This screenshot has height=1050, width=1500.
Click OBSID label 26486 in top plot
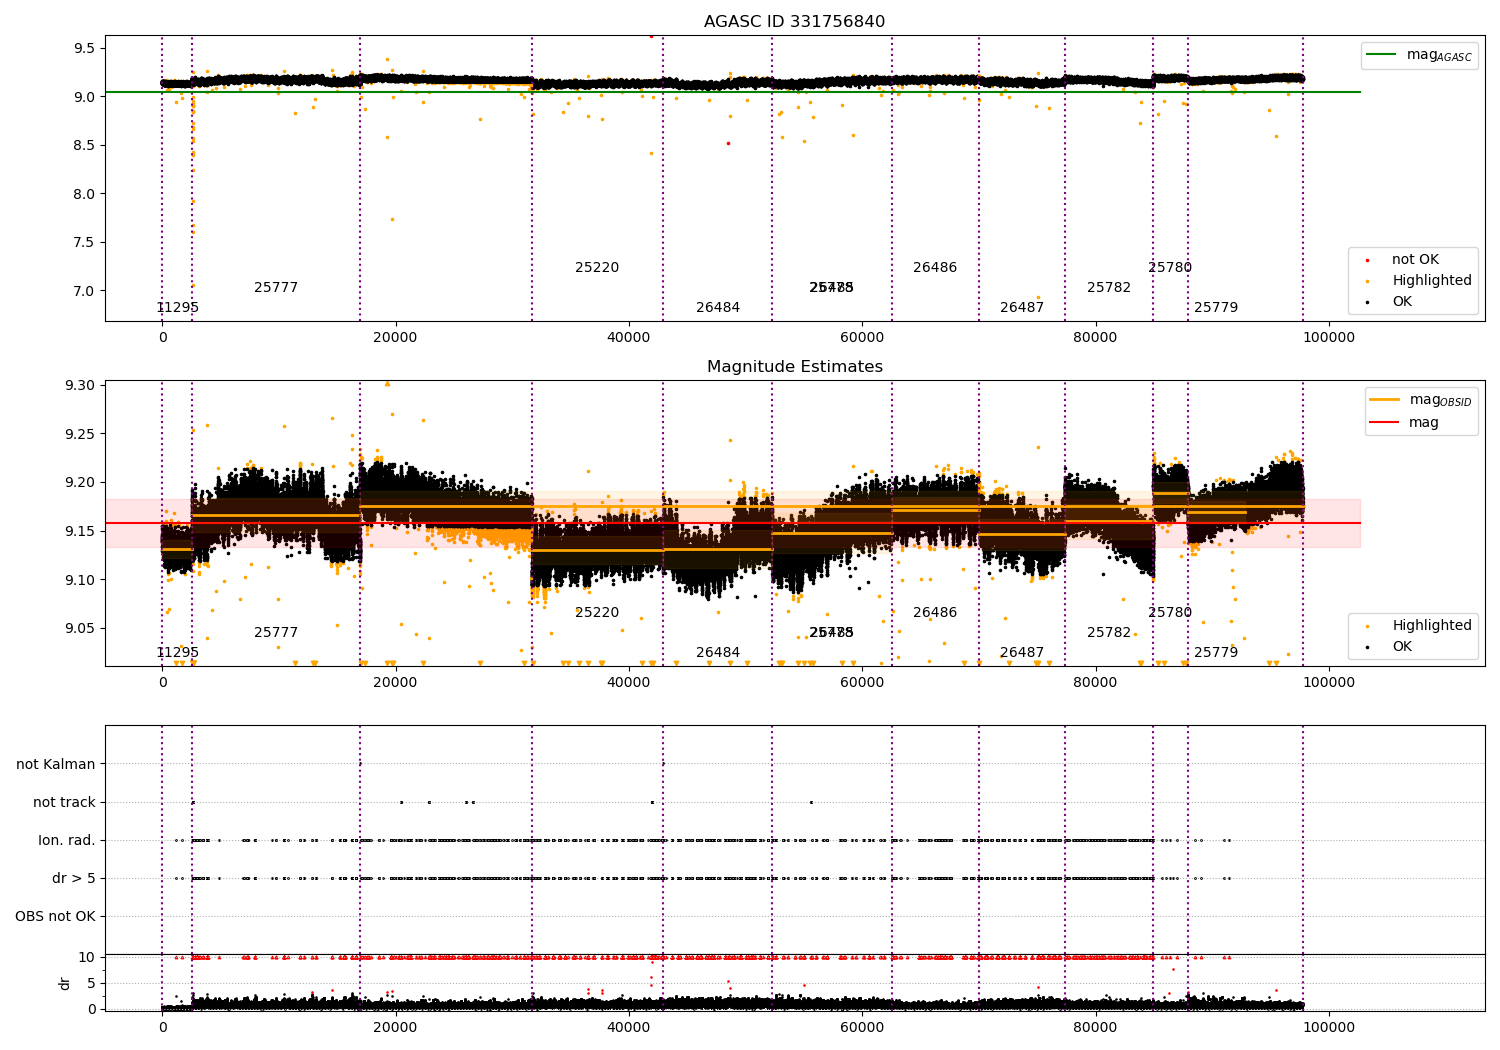[x=935, y=268]
